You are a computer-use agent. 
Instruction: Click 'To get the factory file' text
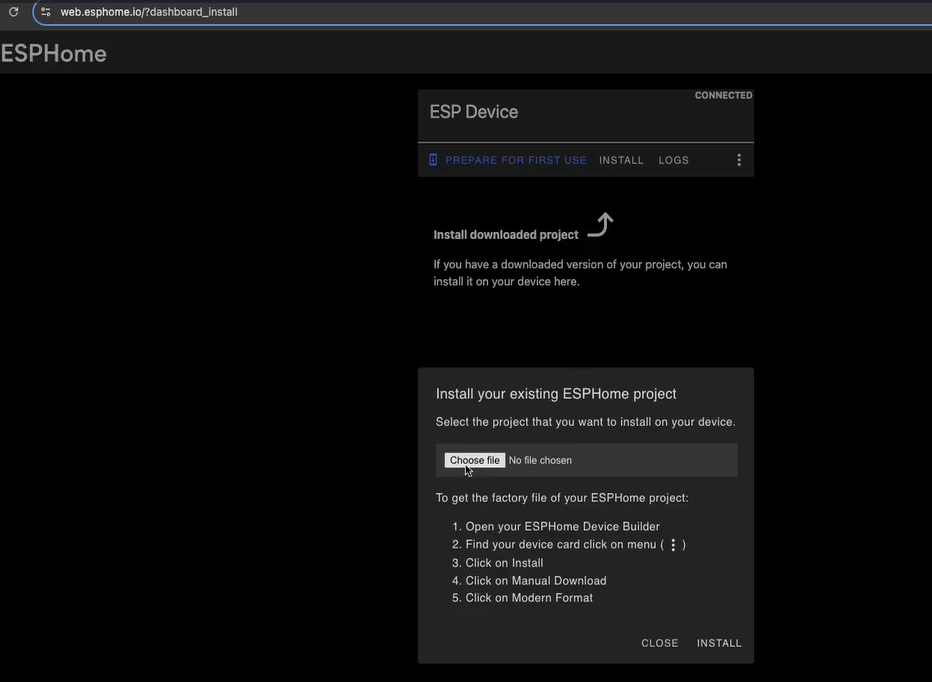pyautogui.click(x=562, y=498)
